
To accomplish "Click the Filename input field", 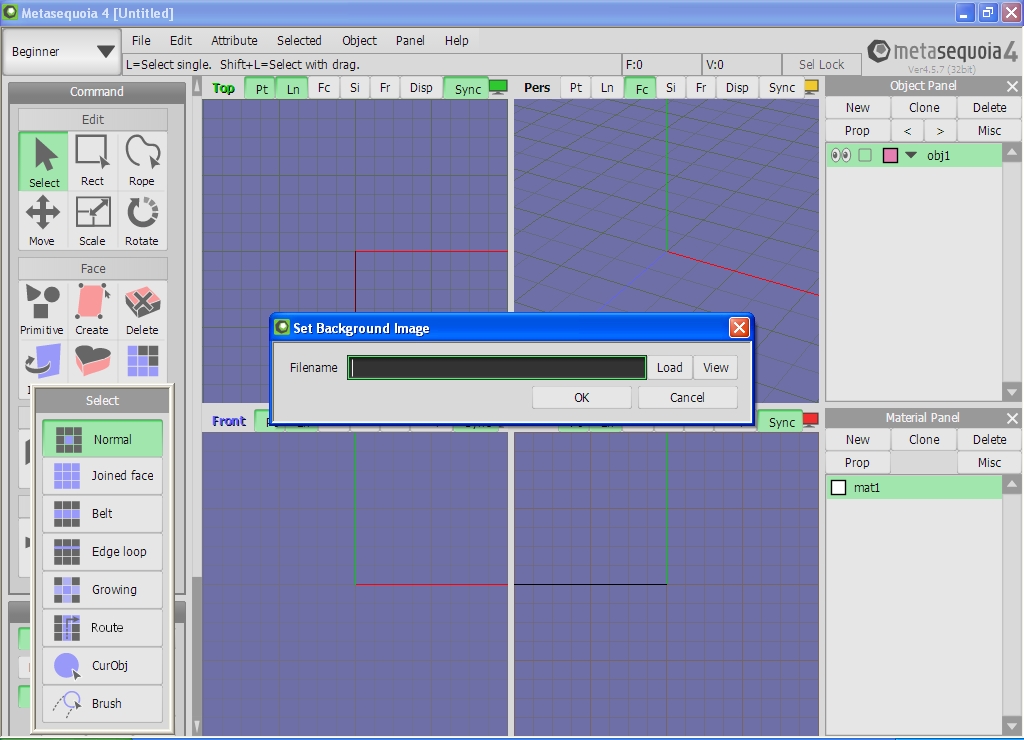I will tap(497, 368).
